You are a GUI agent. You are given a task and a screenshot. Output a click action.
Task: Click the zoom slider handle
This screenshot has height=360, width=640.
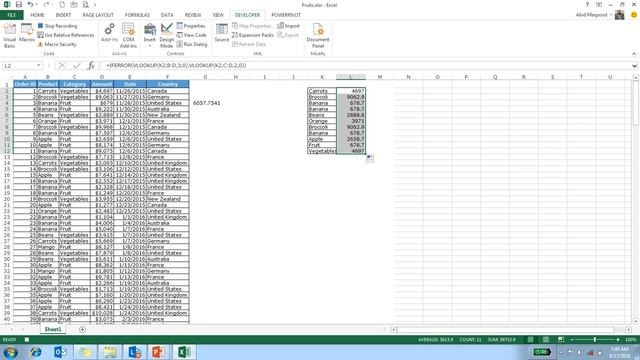595,340
